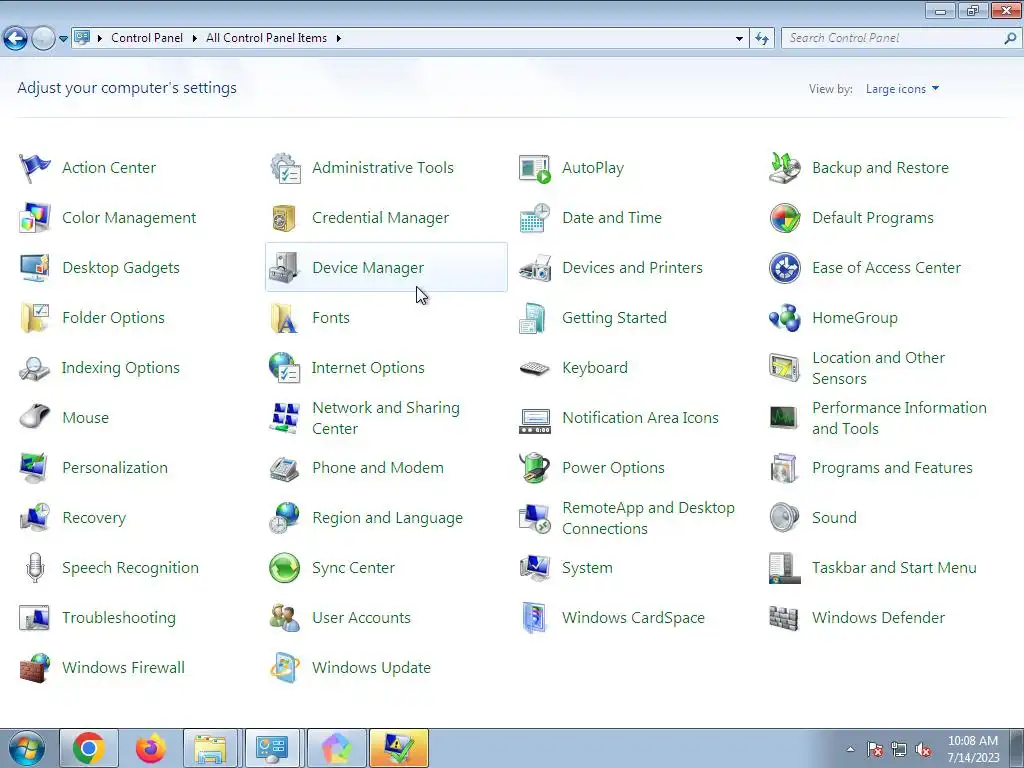The image size is (1024, 768).
Task: Launch Firefox from the taskbar
Action: pyautogui.click(x=151, y=748)
